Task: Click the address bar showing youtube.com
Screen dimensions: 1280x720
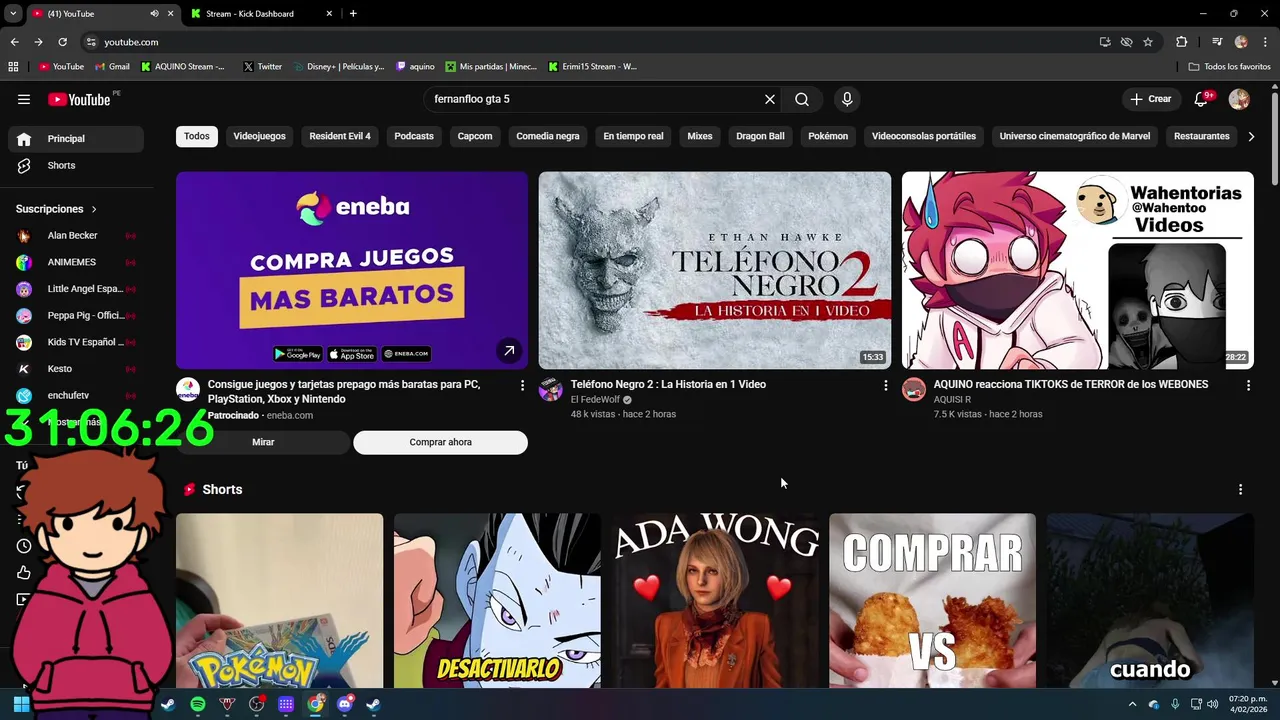Action: click(x=590, y=42)
